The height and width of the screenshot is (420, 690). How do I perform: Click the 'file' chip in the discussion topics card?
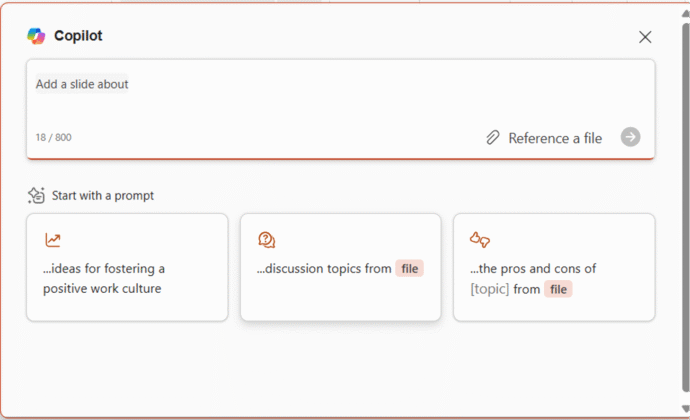tap(410, 268)
